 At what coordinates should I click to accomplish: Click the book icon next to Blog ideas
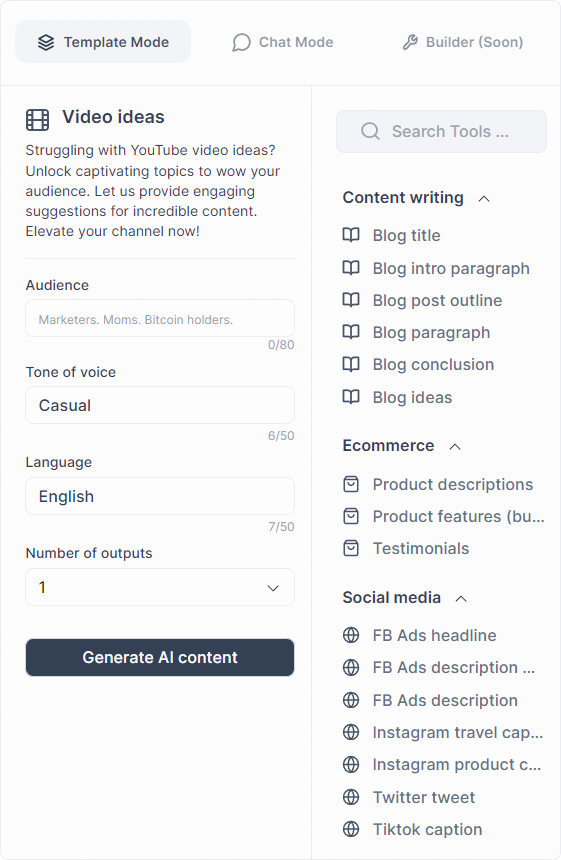(351, 397)
